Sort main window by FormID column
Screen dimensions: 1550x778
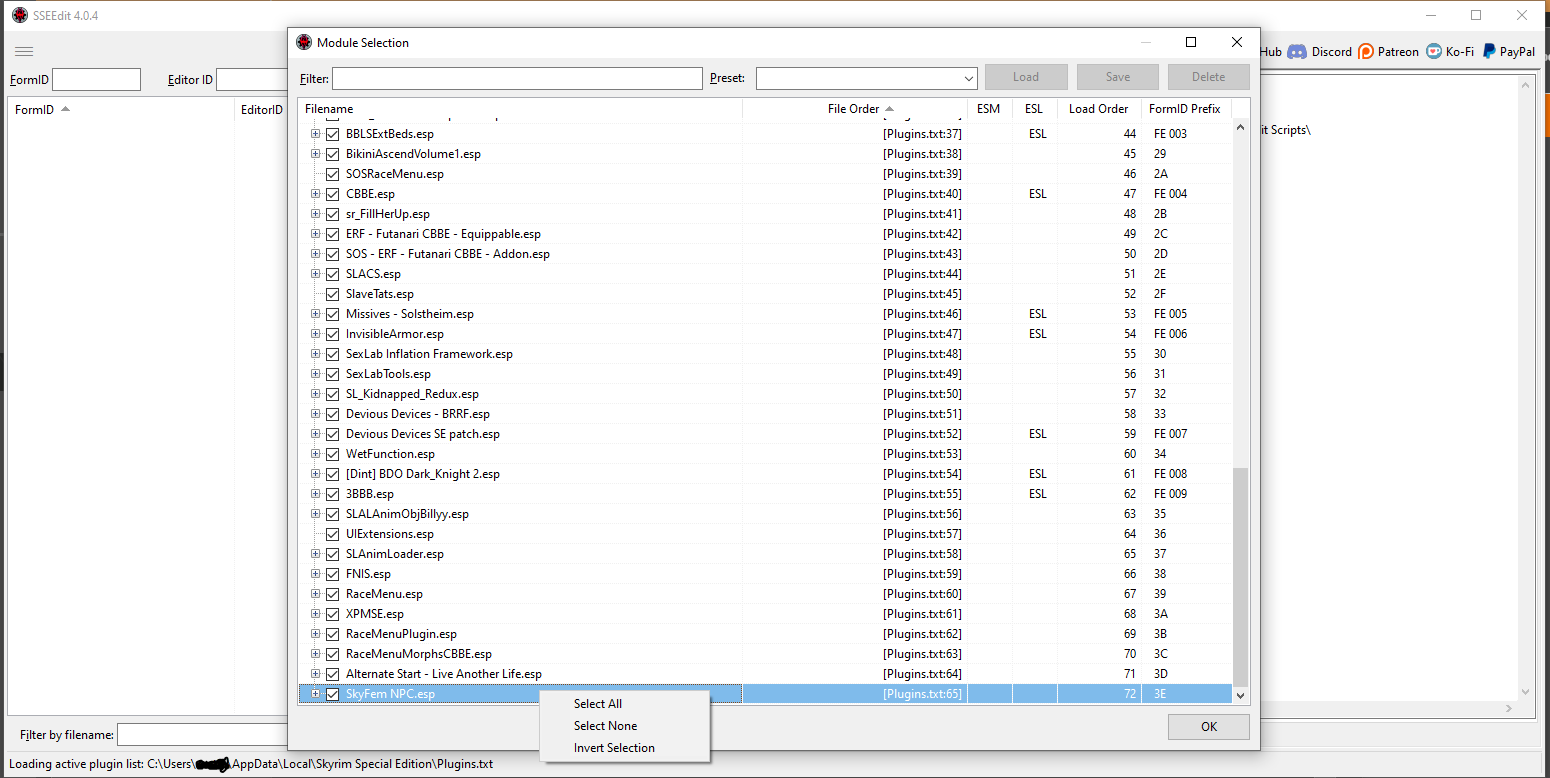[x=120, y=110]
